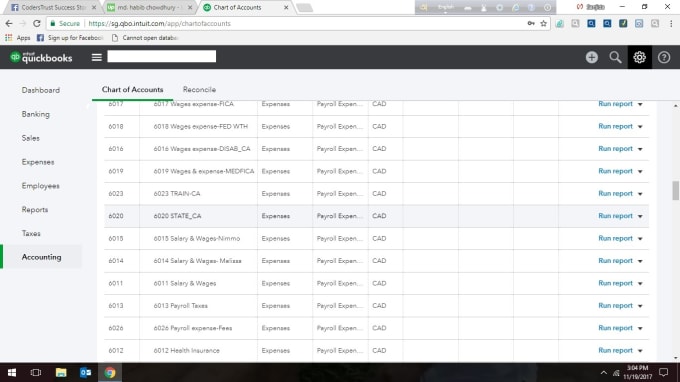Click the Chrome taskbar icon
The width and height of the screenshot is (680, 382).
110,372
